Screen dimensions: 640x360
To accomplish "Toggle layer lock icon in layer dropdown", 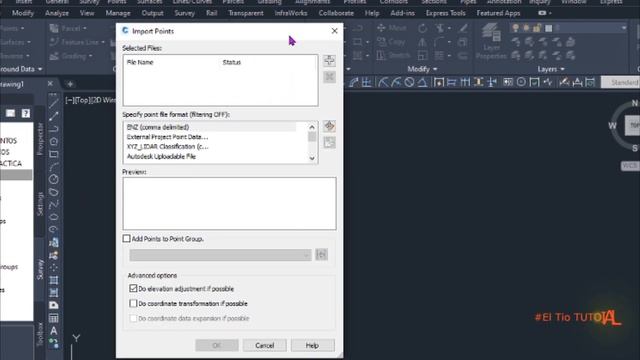I will coord(537,28).
